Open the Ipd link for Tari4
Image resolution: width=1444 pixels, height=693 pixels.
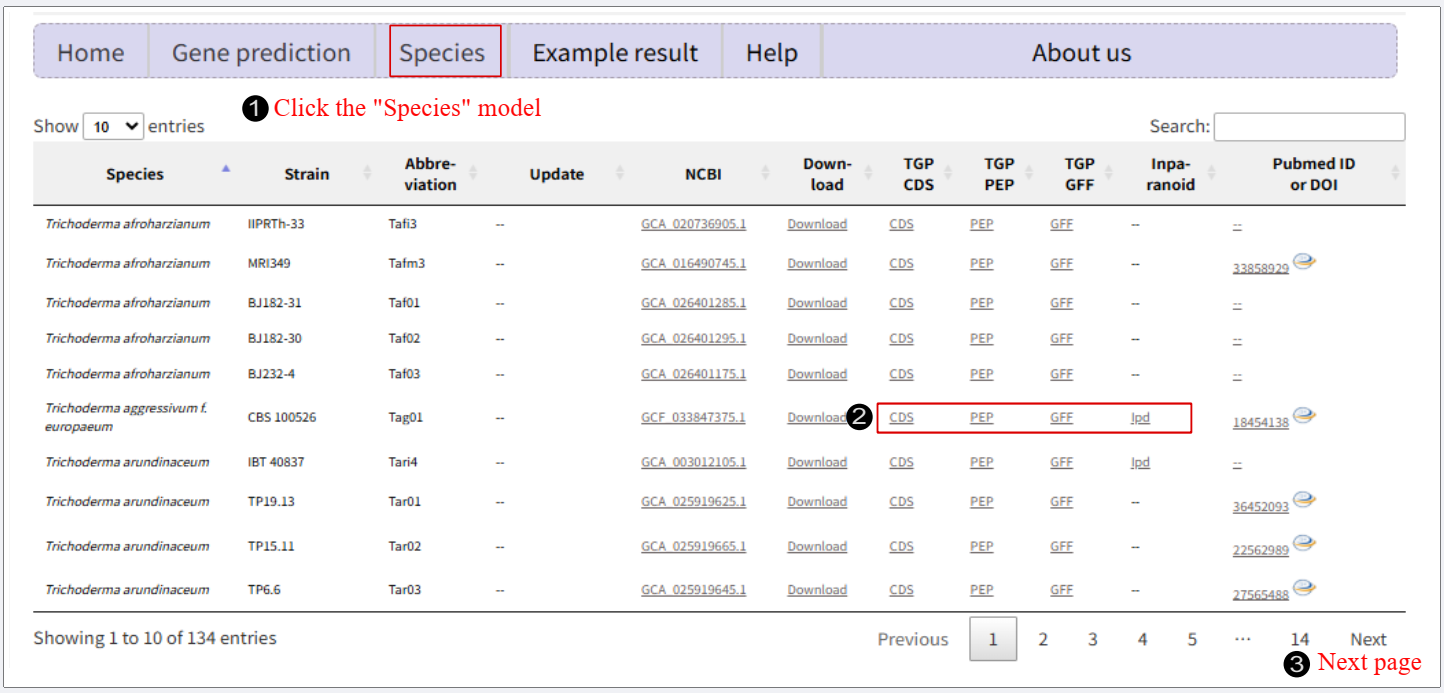point(1140,462)
